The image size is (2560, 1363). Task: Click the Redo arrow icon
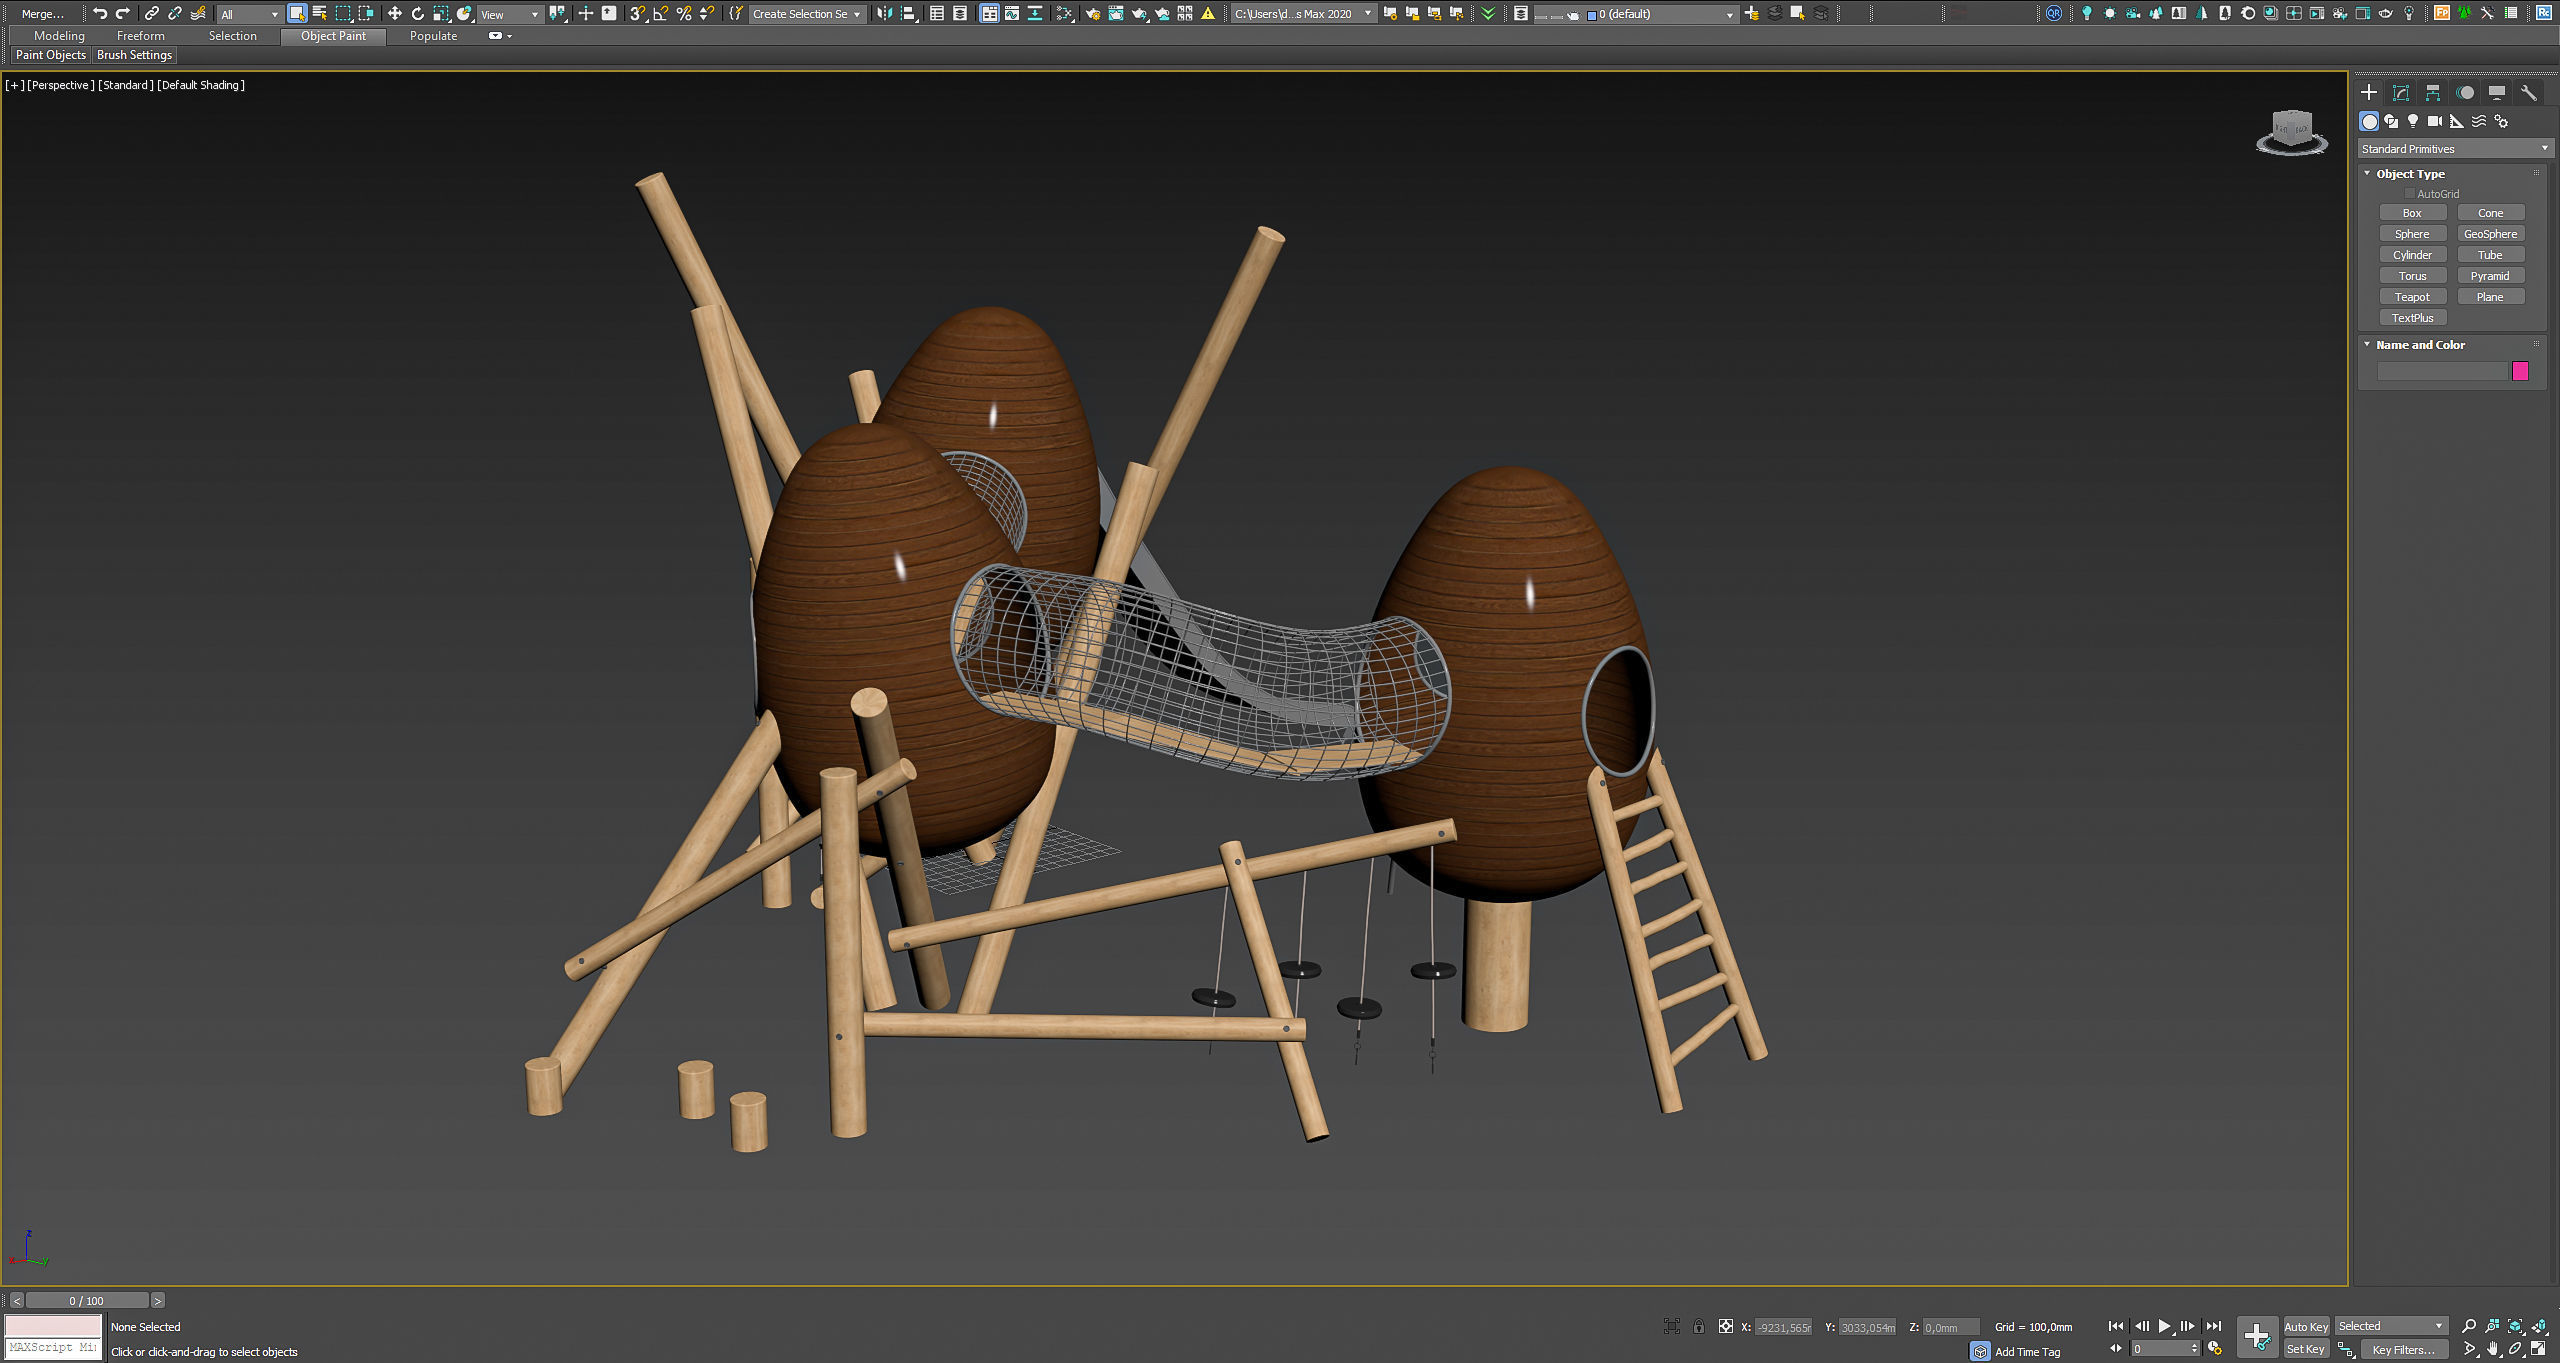(123, 13)
